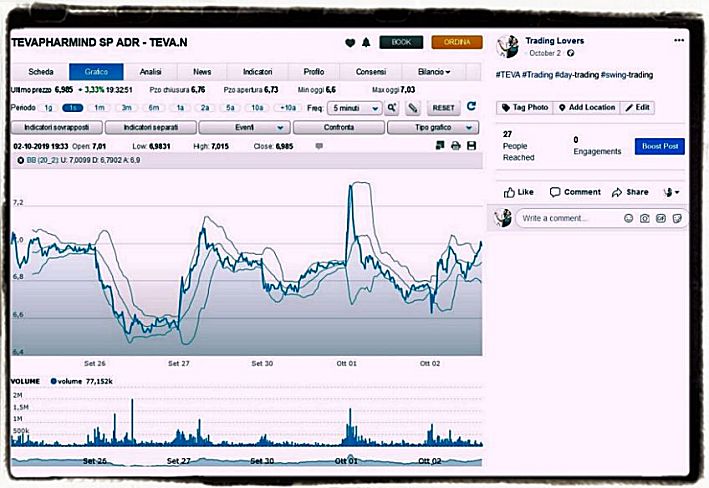The image size is (709, 488).
Task: Attach a photo with camera icon
Action: (644, 218)
